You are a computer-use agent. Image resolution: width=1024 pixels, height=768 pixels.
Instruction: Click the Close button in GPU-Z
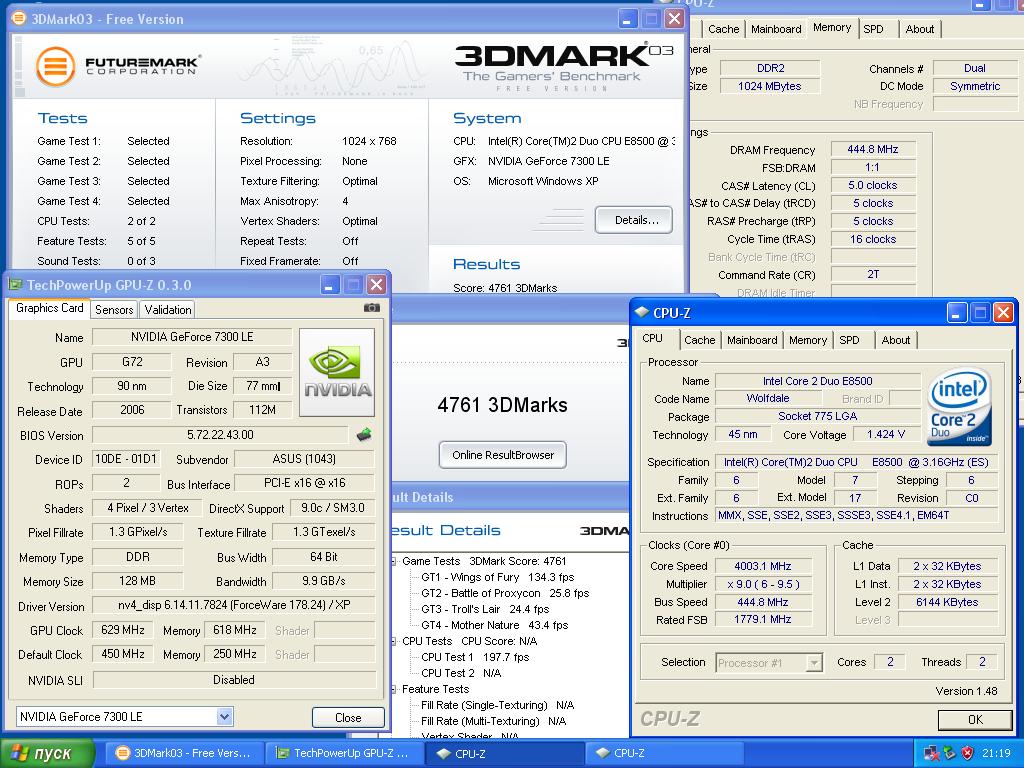pos(348,718)
